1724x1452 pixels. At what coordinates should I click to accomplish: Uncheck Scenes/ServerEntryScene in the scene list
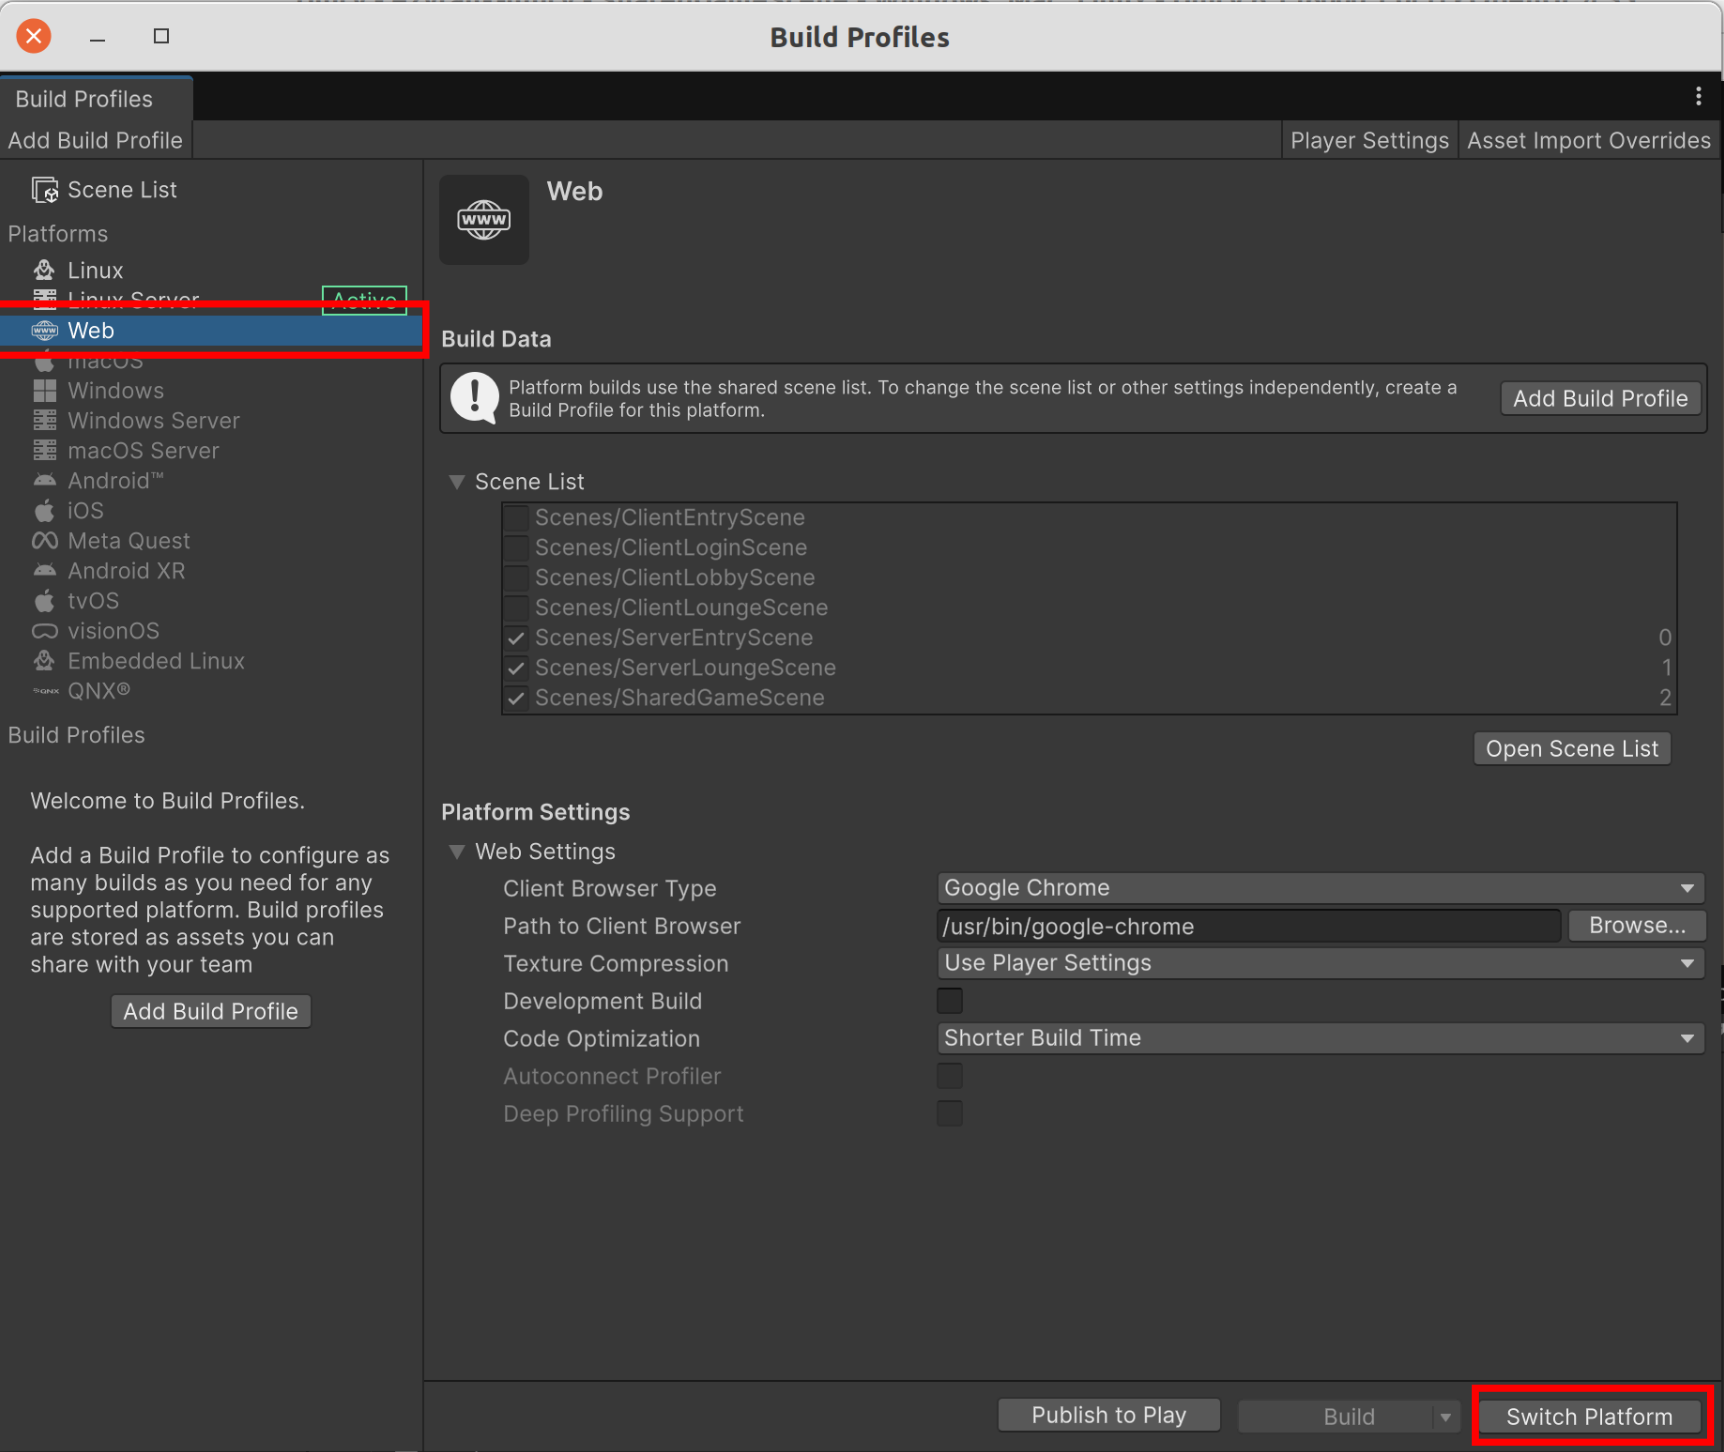point(515,637)
